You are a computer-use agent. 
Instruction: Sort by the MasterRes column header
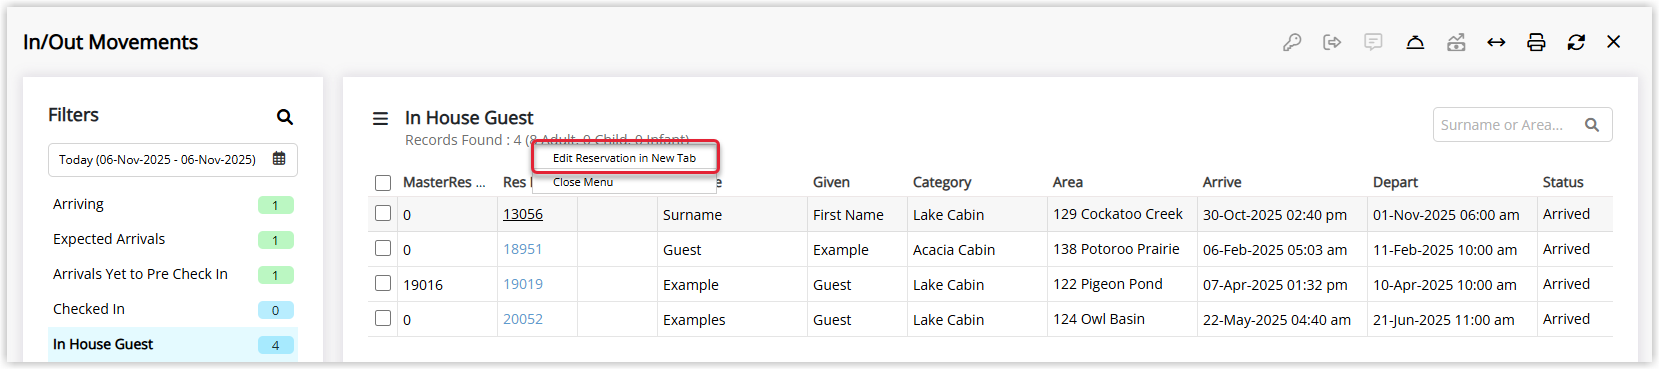444,182
